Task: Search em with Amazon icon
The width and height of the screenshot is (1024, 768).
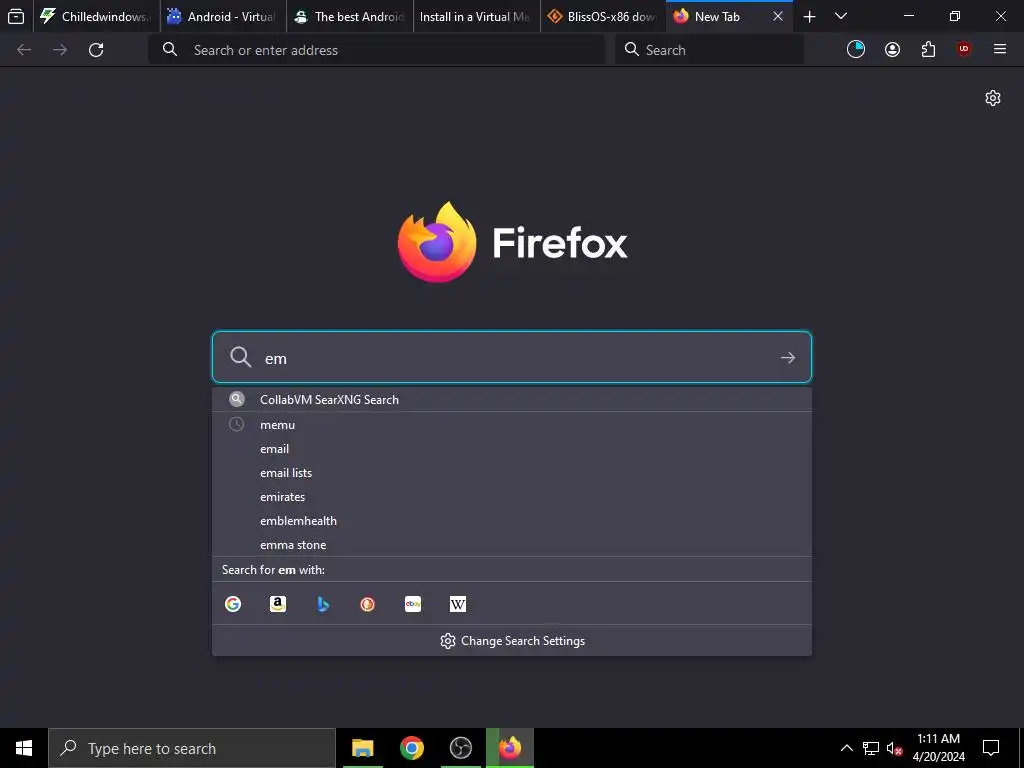Action: click(x=278, y=604)
